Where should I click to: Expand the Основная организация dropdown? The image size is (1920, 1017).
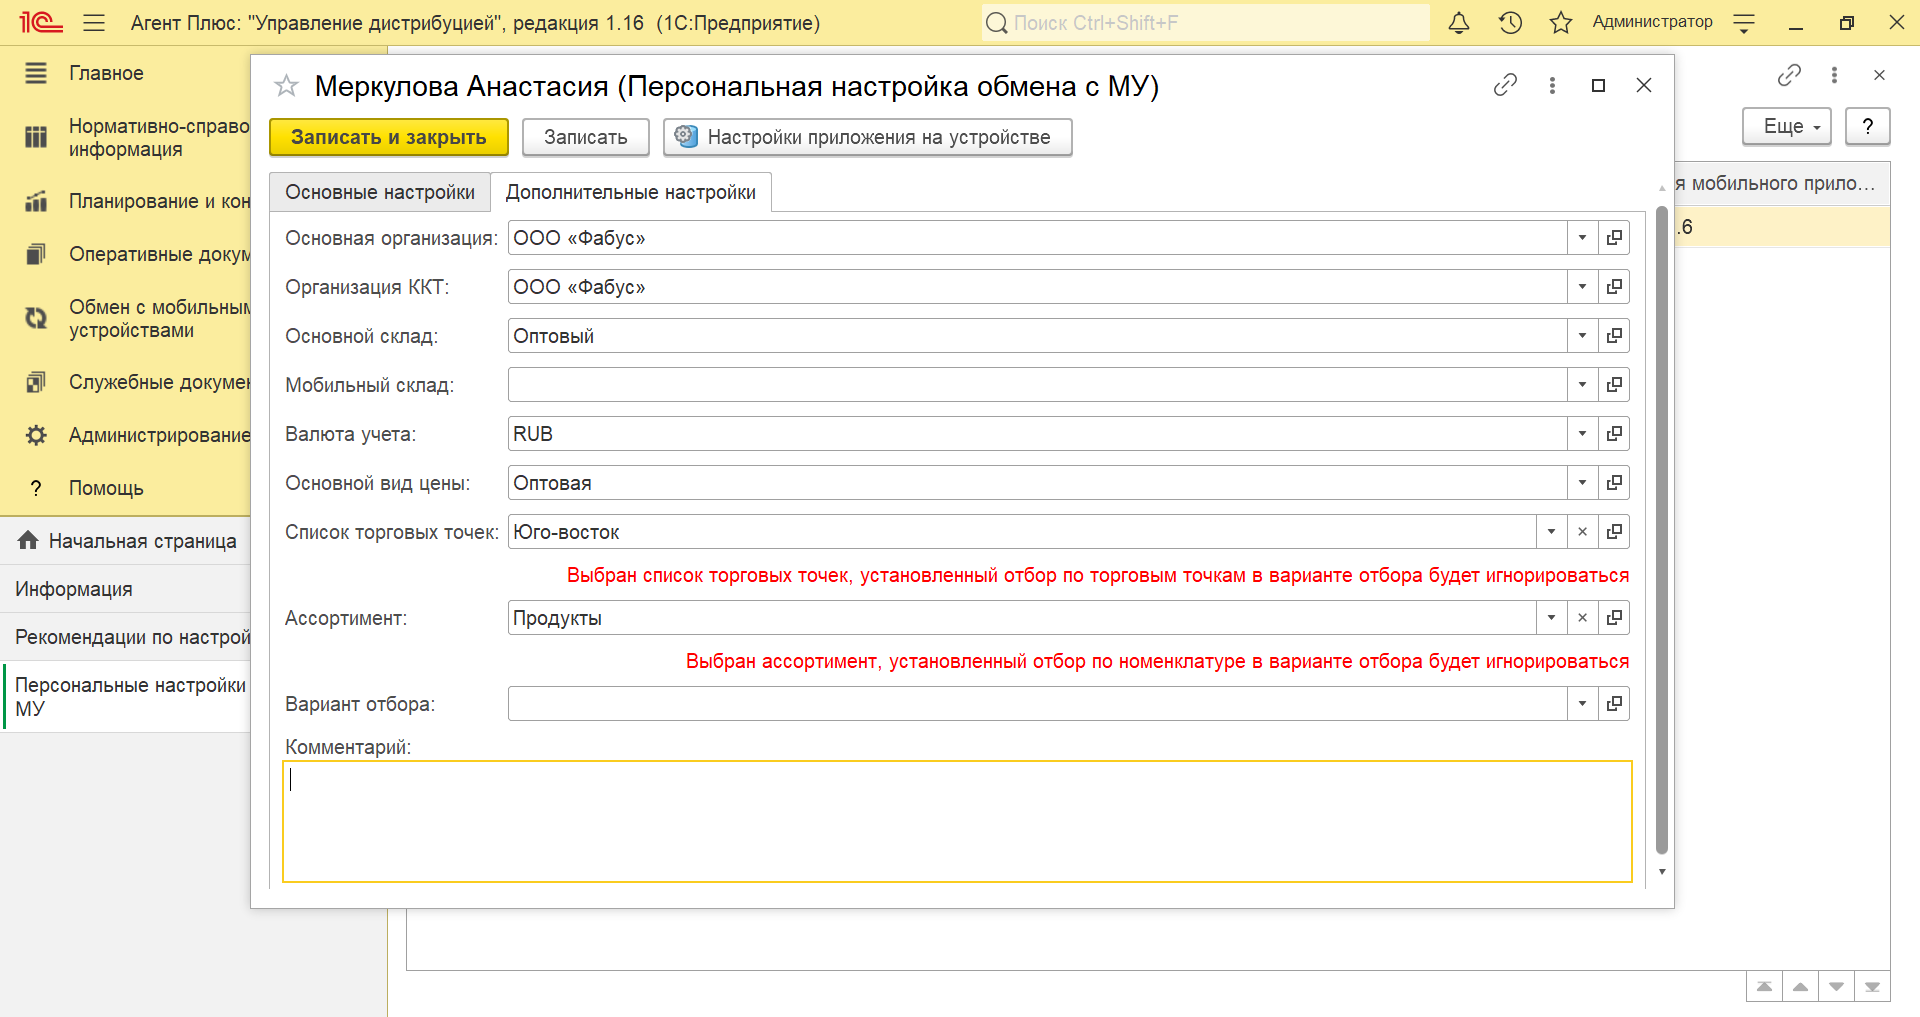coord(1582,238)
